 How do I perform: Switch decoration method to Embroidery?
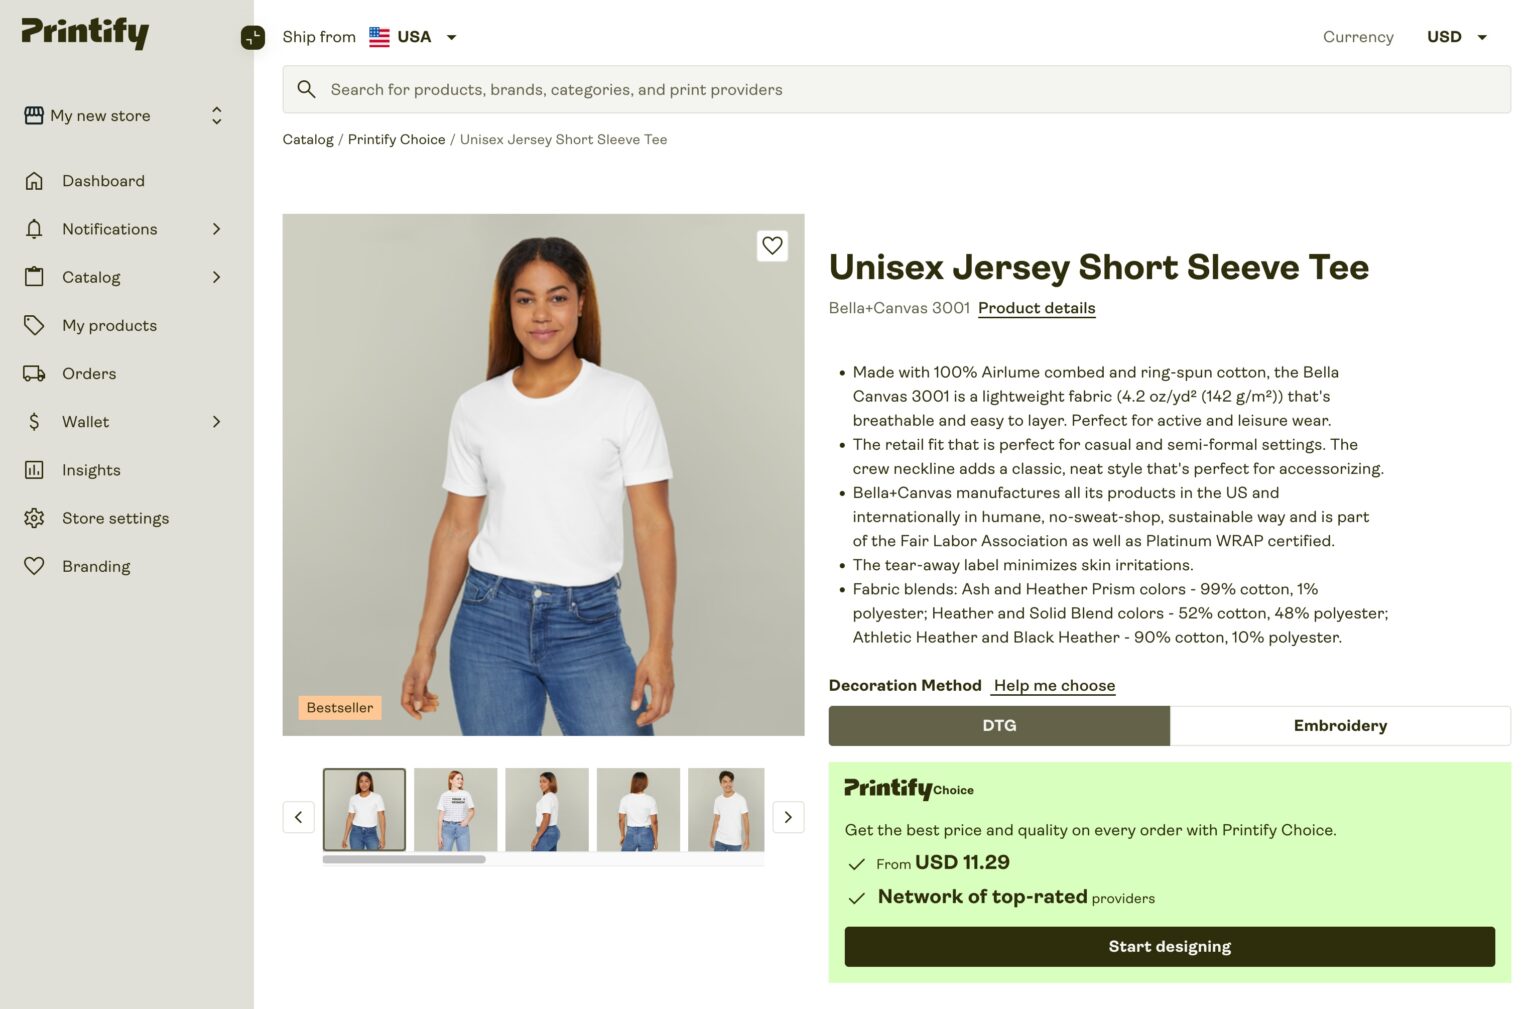click(1340, 725)
